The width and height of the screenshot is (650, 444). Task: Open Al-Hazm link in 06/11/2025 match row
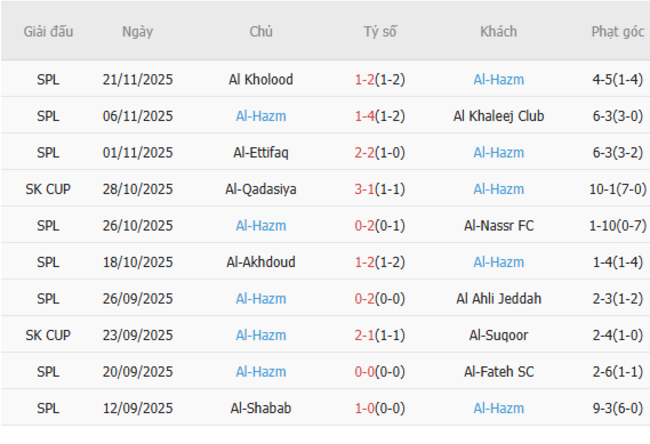(261, 116)
